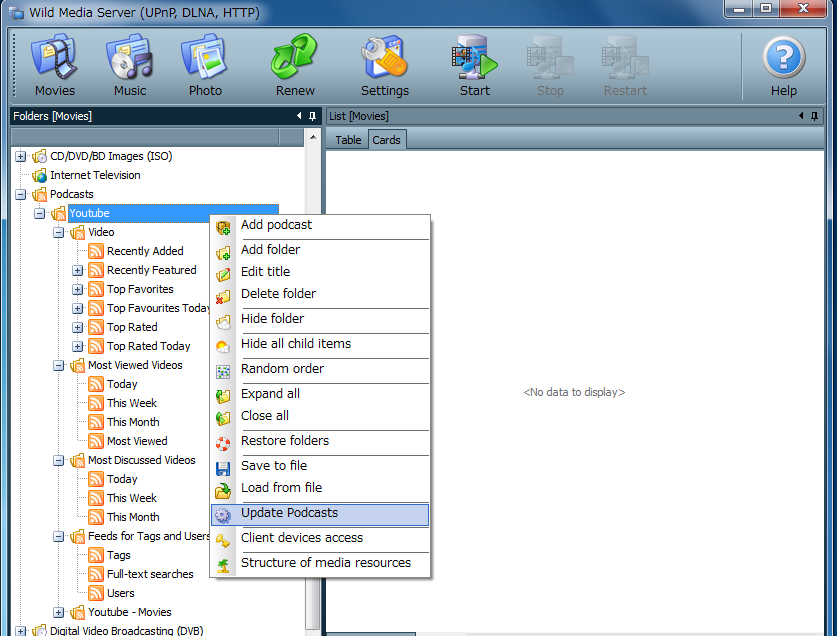The image size is (837, 636).
Task: Select This Month under Most Discussed Videos
Action: (x=133, y=517)
